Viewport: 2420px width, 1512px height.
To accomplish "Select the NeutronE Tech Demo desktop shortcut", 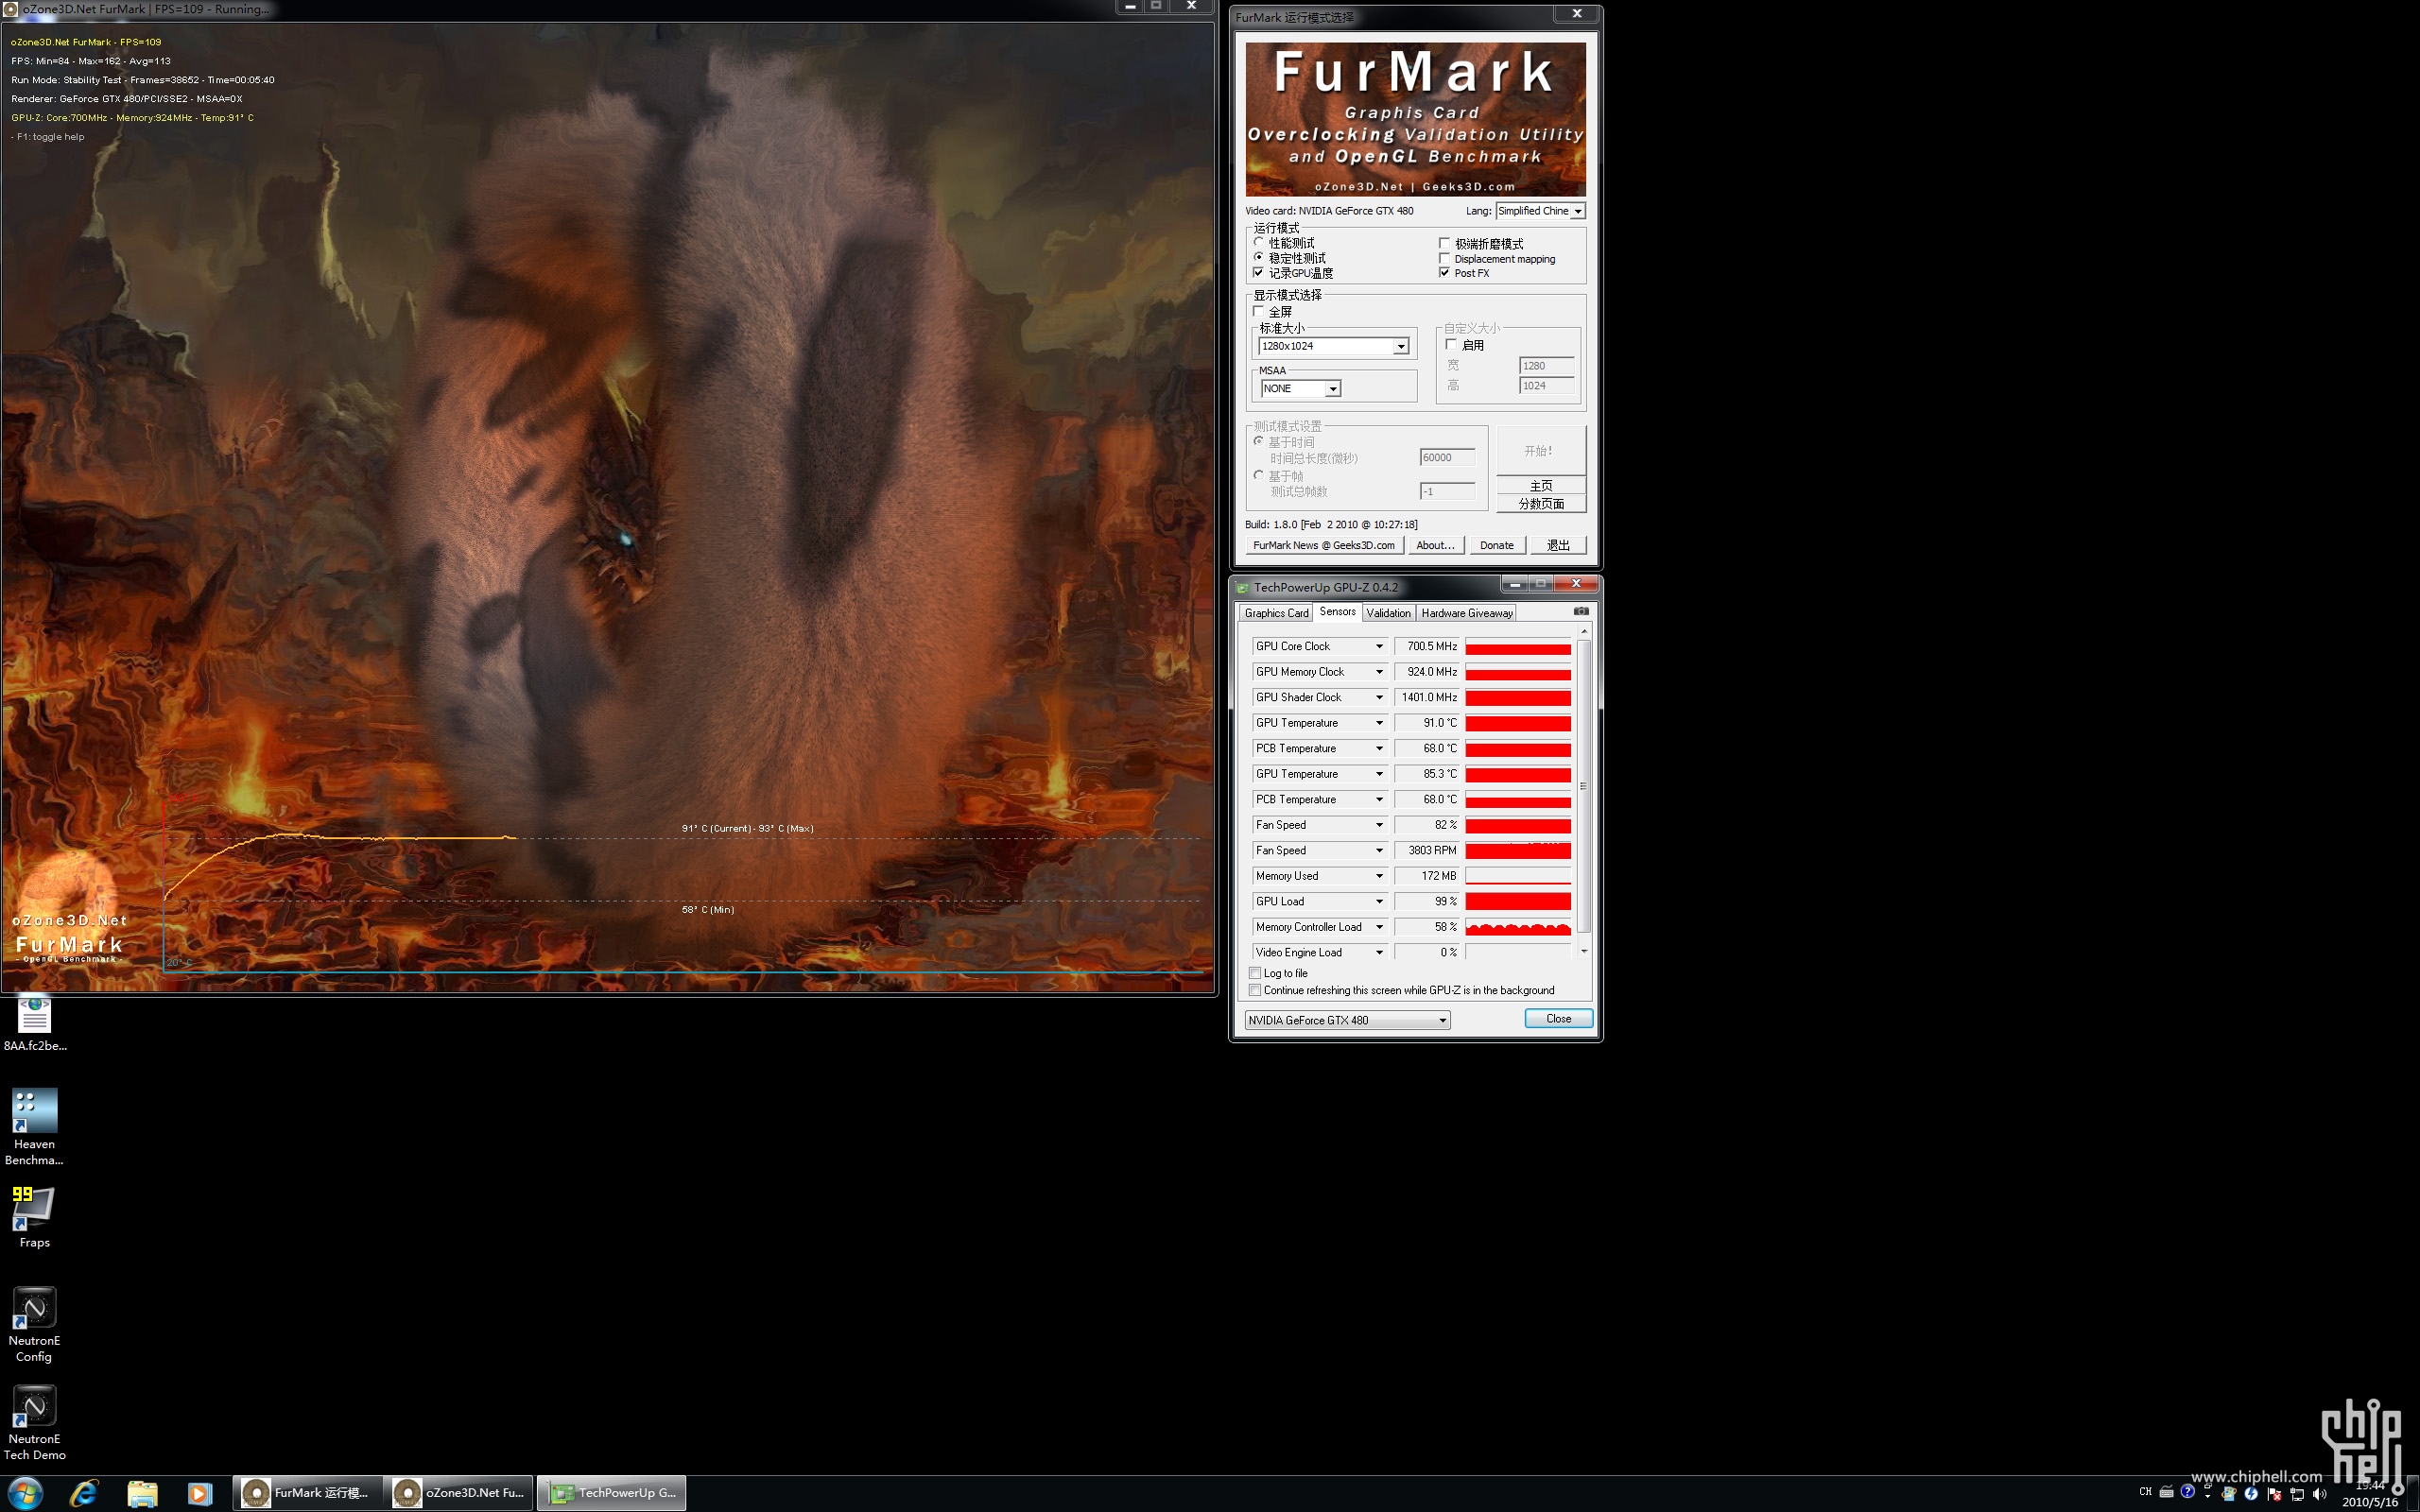I will point(35,1422).
